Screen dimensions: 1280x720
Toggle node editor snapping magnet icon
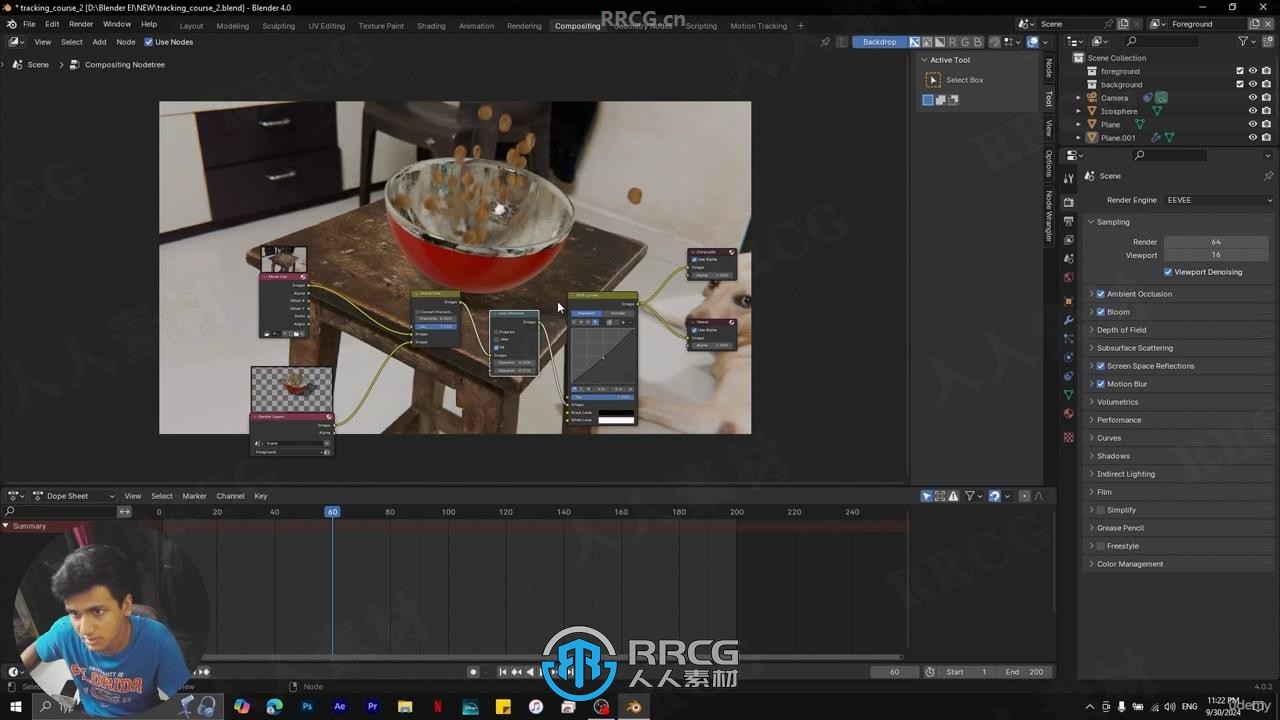pos(995,42)
